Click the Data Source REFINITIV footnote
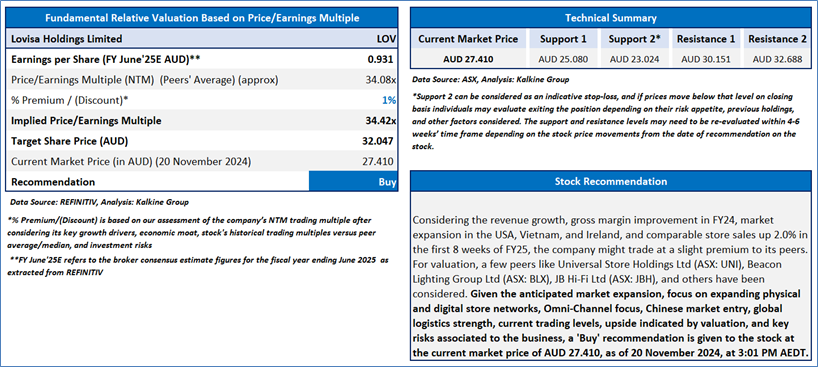This screenshot has height=367, width=818. 98,202
